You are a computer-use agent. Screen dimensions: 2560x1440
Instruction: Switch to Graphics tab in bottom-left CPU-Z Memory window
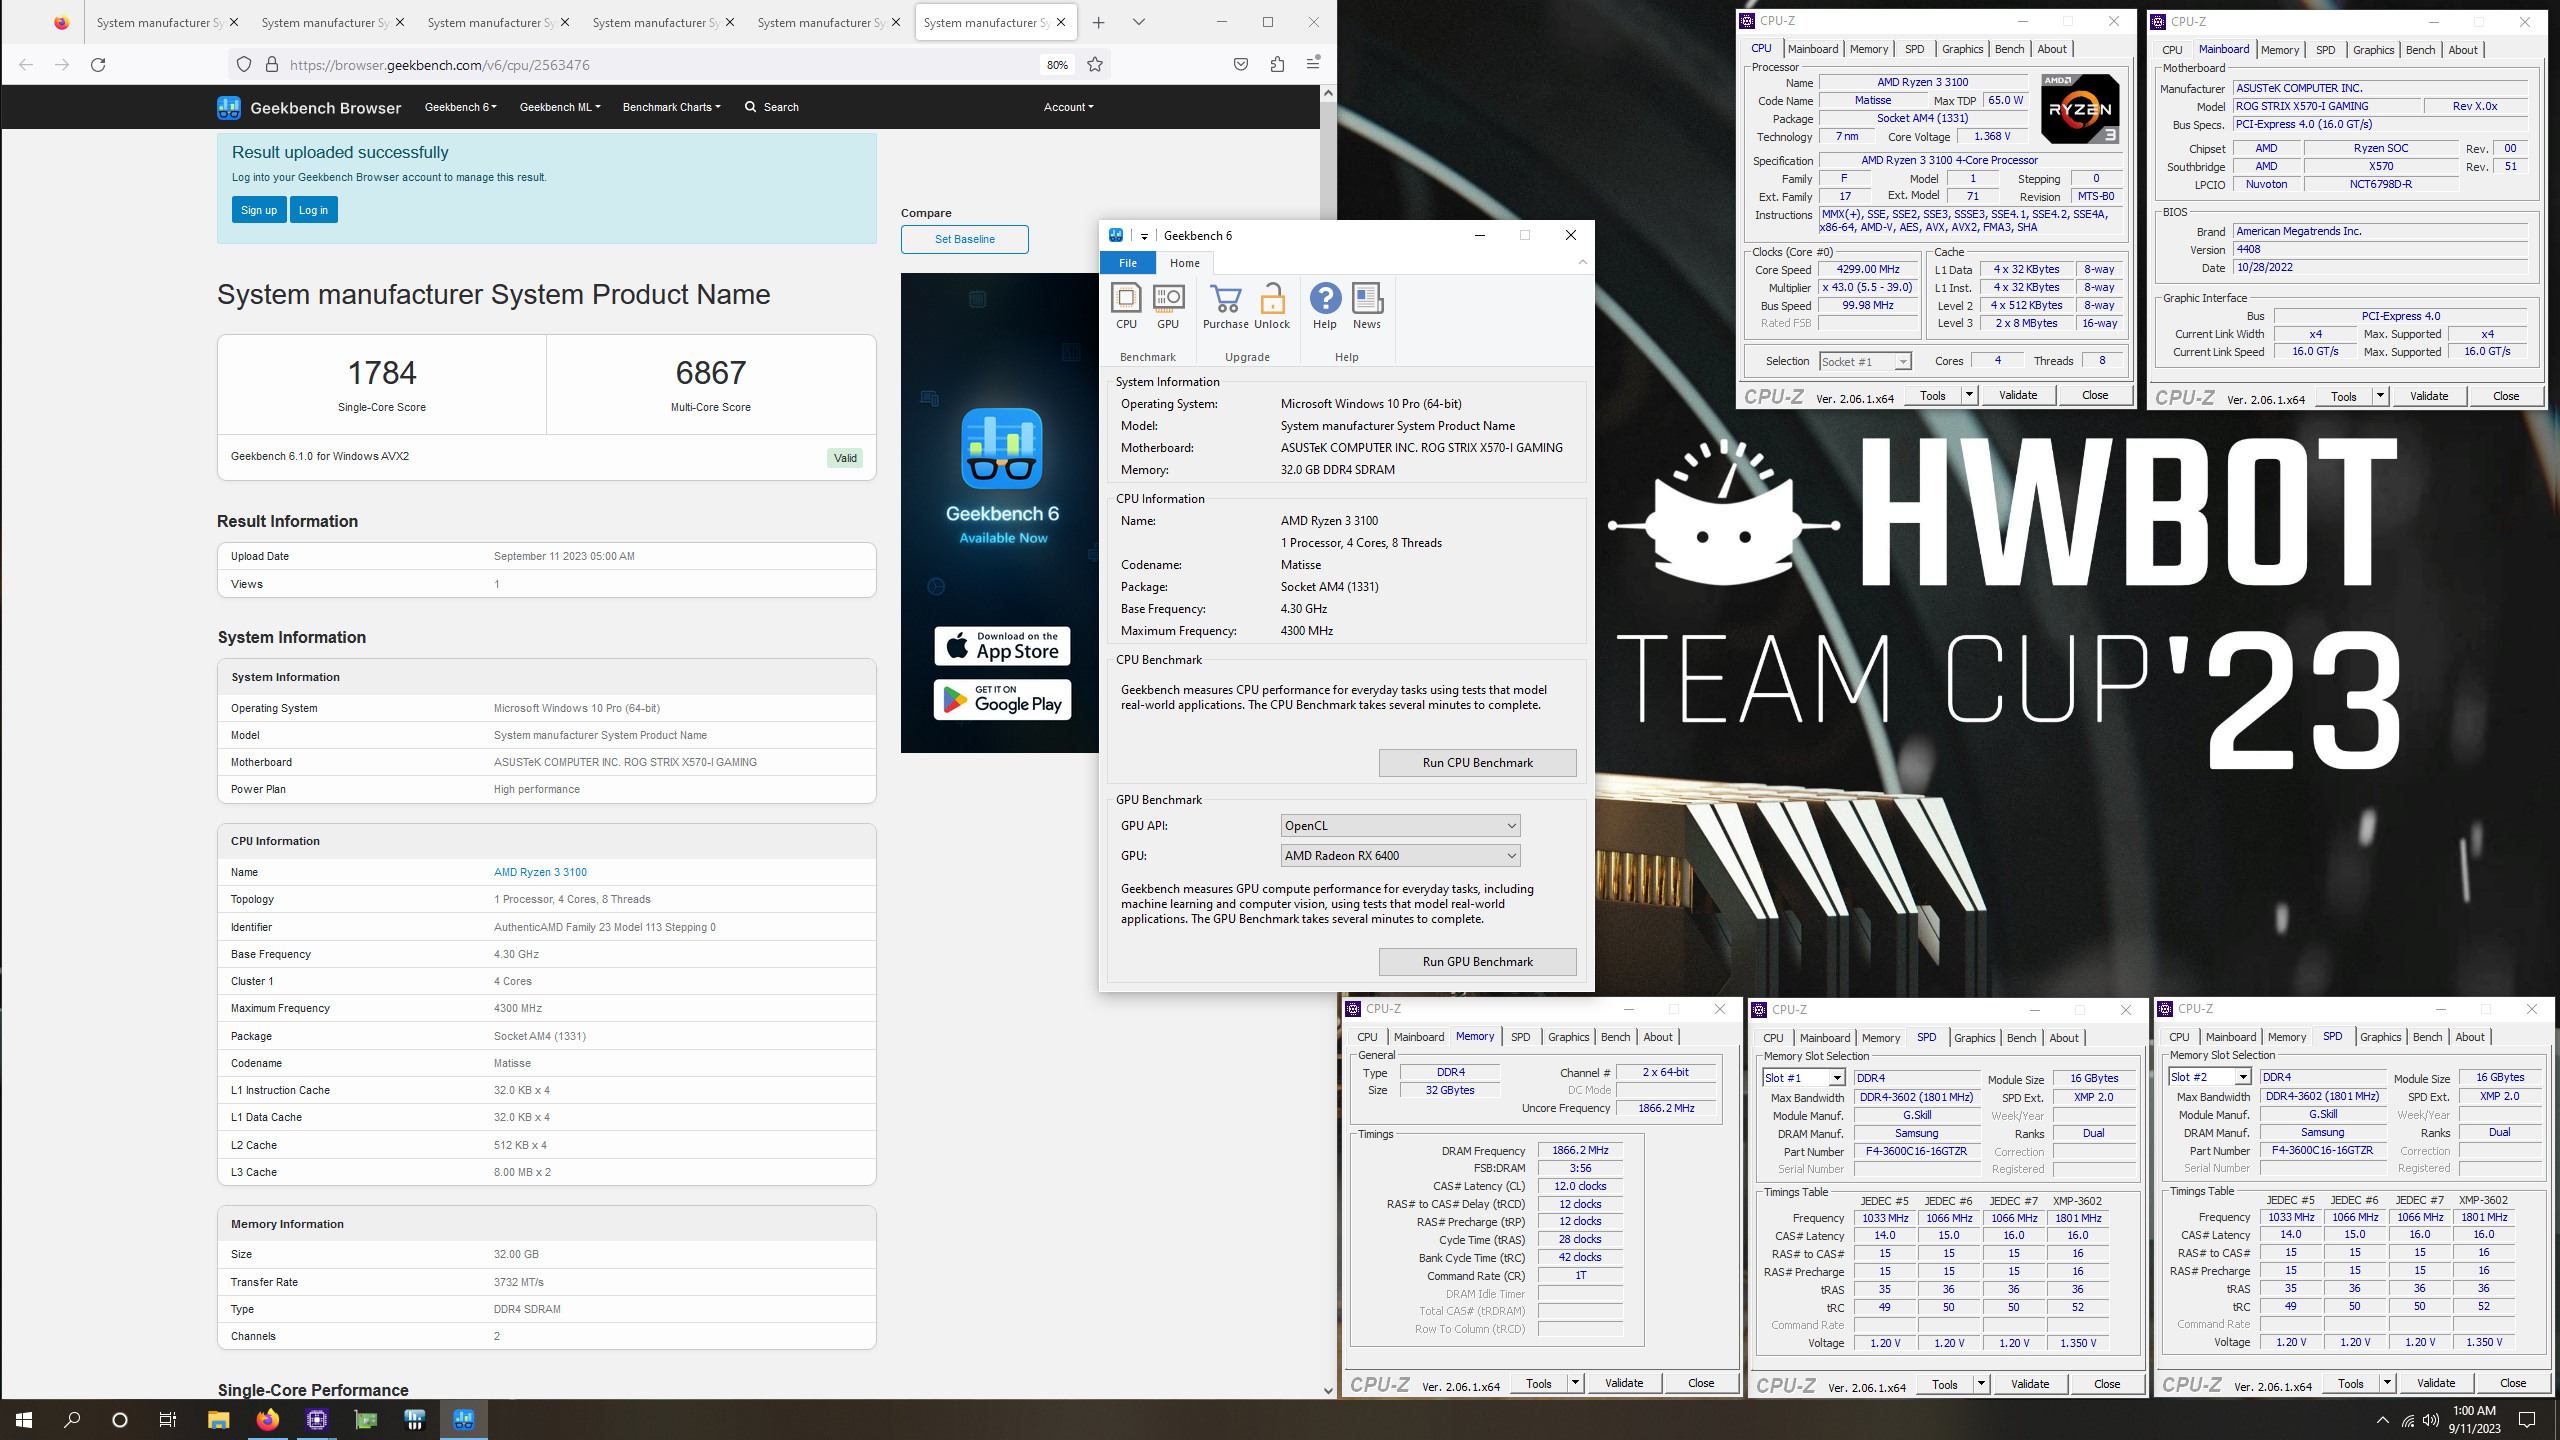tap(1569, 1037)
